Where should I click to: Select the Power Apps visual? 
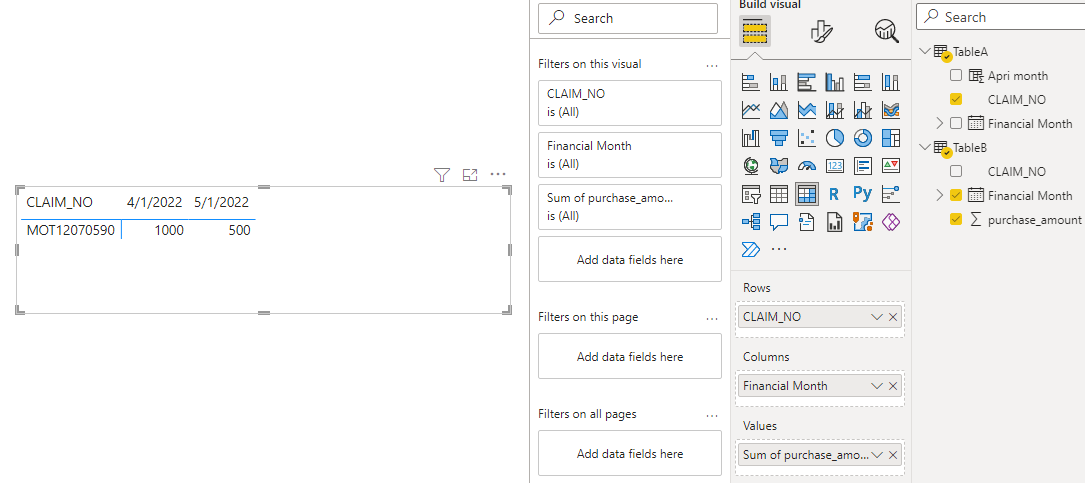click(x=891, y=222)
